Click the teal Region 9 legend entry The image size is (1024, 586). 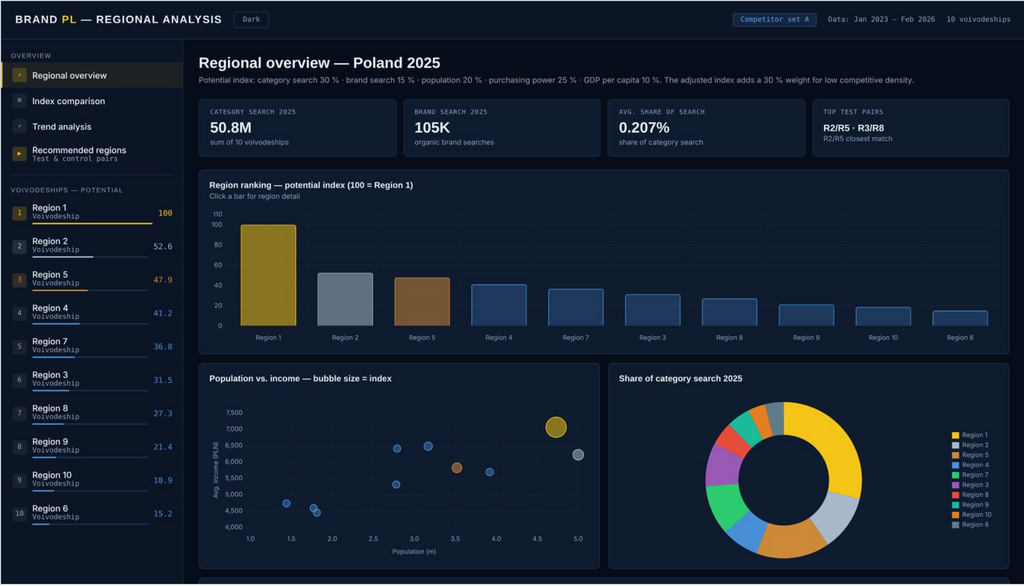(x=970, y=505)
